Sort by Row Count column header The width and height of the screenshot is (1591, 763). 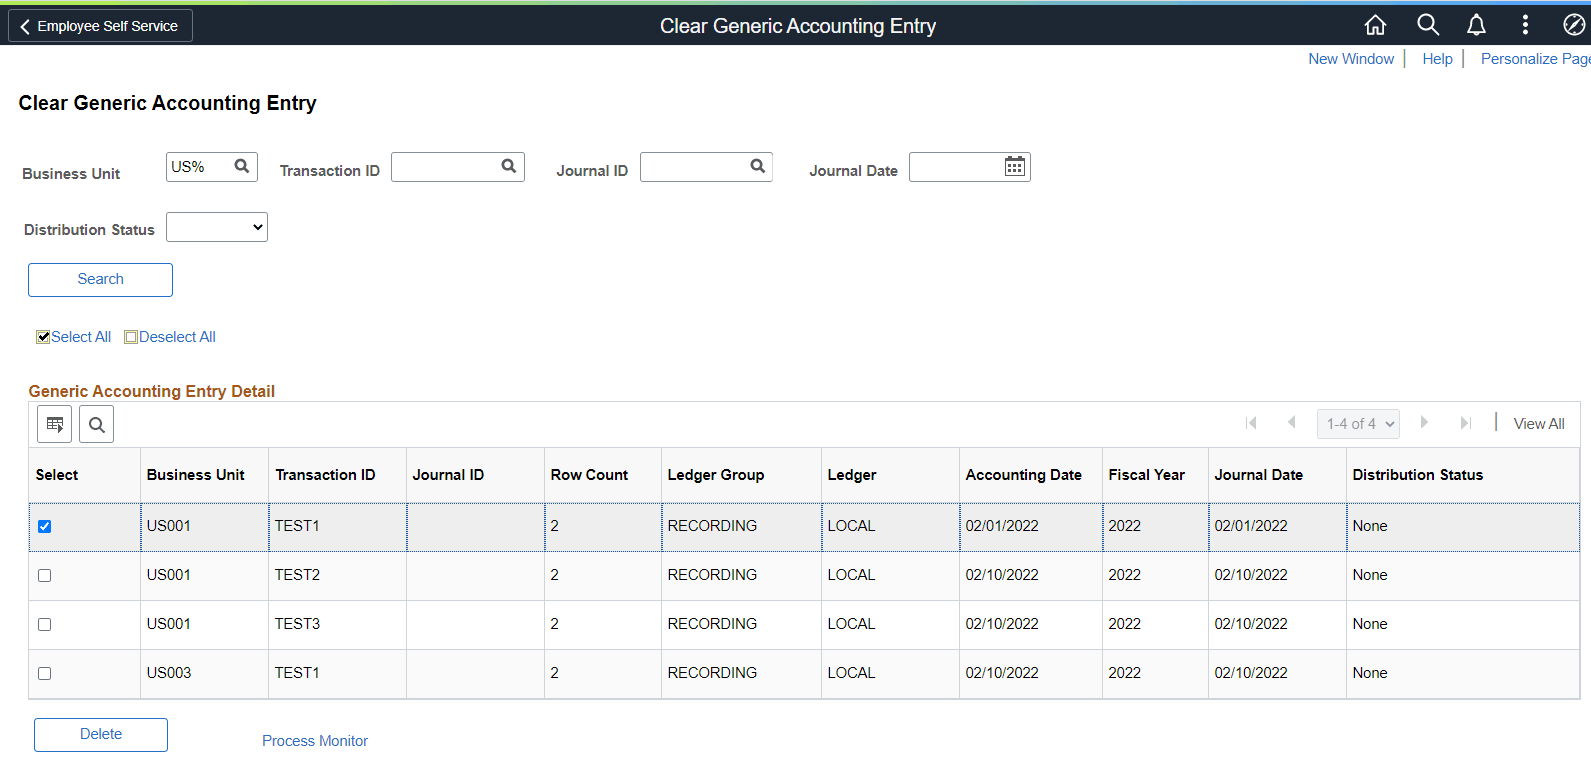tap(589, 475)
